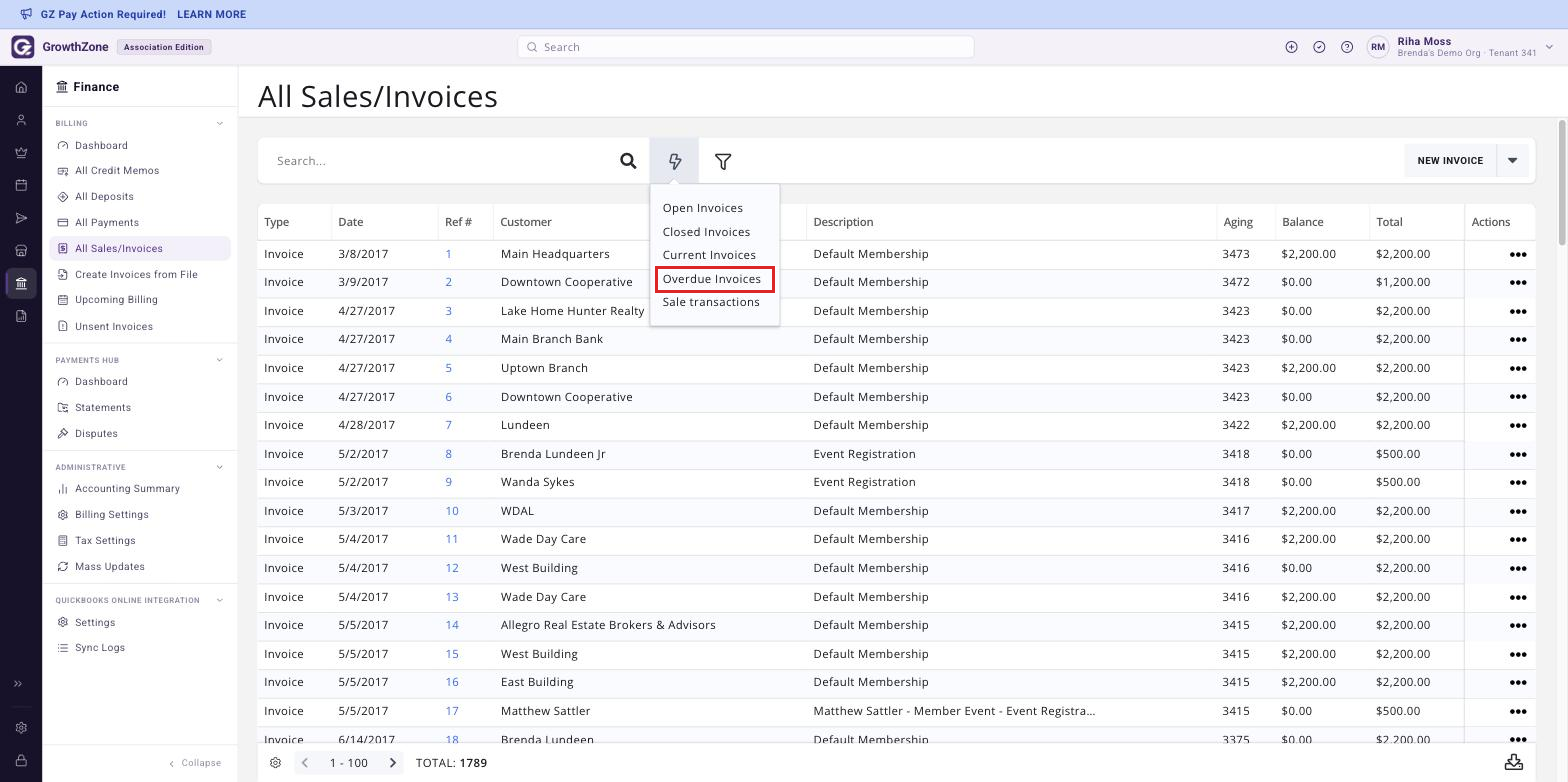The image size is (1568, 782).
Task: Open the Home icon in the left rail
Action: (21, 87)
